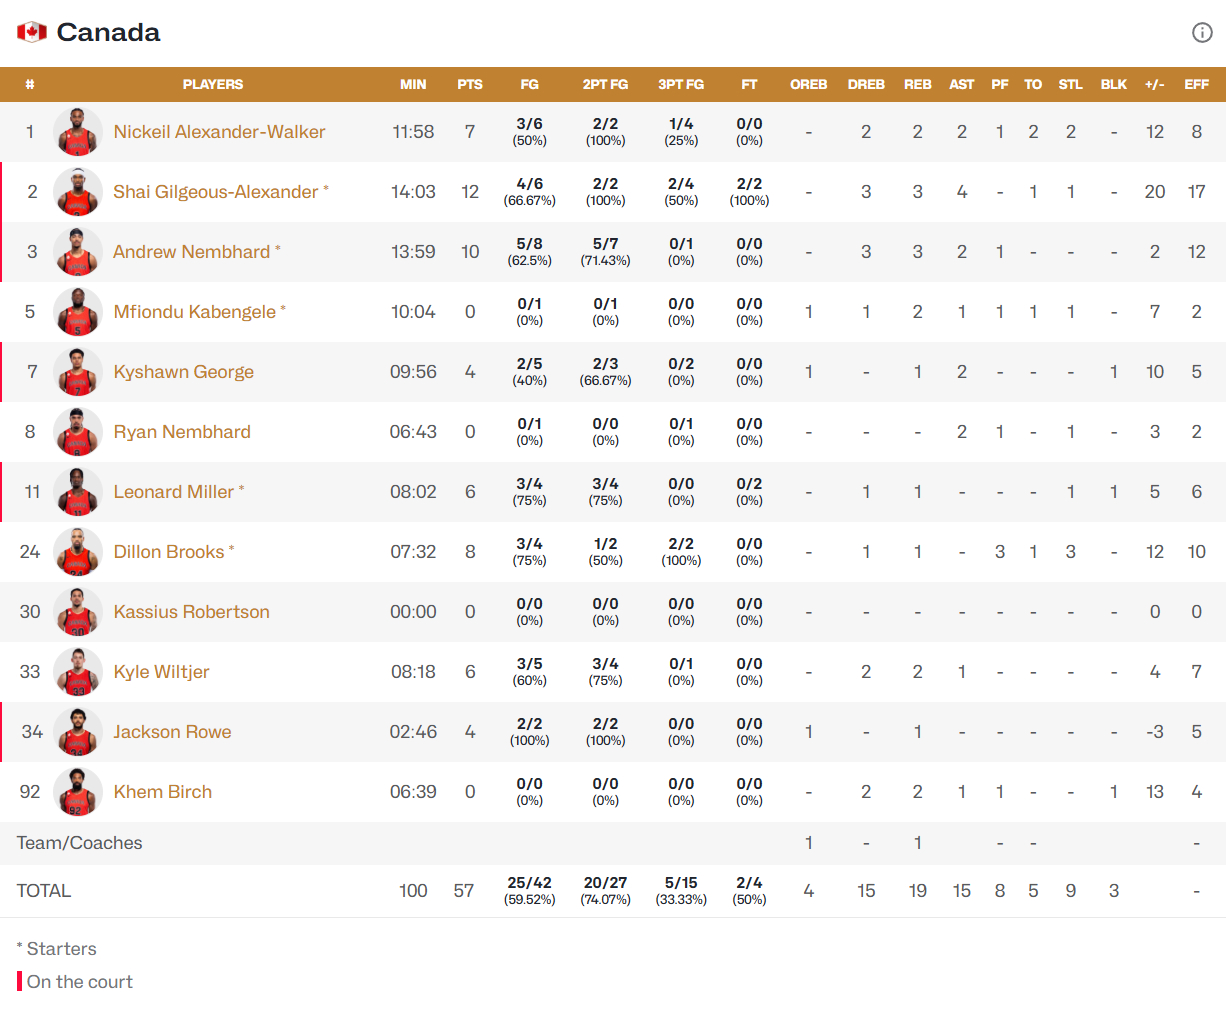Click the Canada flag icon
The height and width of the screenshot is (1010, 1226).
(32, 32)
